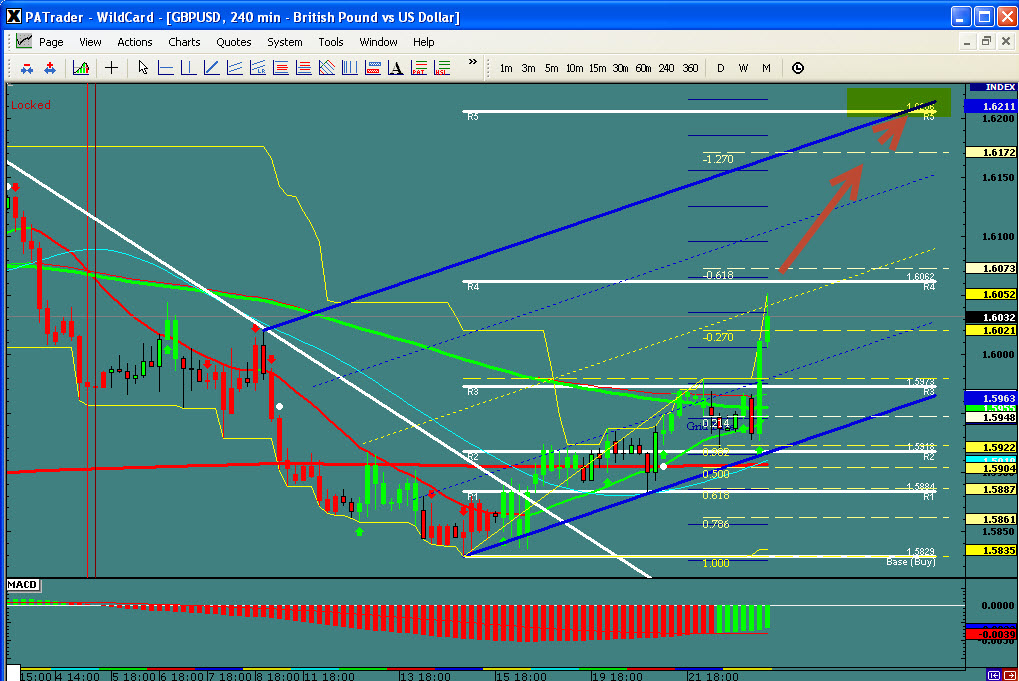Click the clock icon in timeframe toolbar
The height and width of the screenshot is (681, 1019).
[797, 68]
